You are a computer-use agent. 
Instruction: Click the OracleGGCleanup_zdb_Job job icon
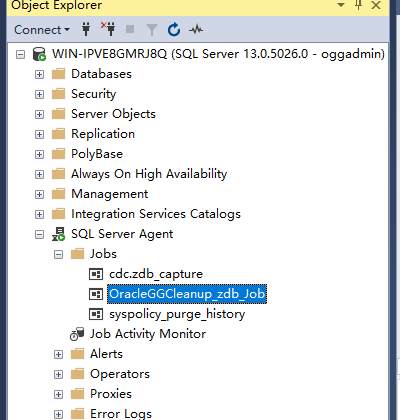(x=96, y=294)
